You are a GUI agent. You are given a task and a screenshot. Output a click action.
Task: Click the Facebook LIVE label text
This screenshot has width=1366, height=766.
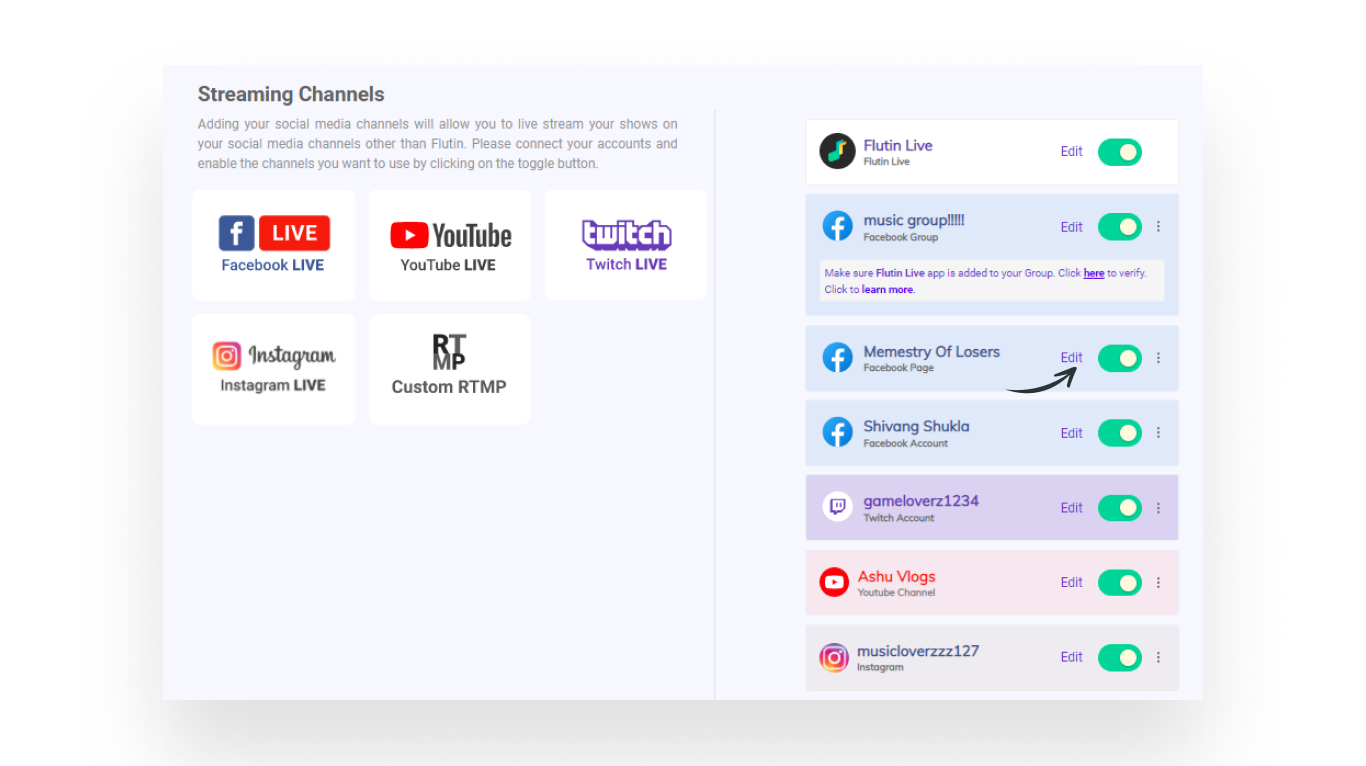pyautogui.click(x=273, y=265)
